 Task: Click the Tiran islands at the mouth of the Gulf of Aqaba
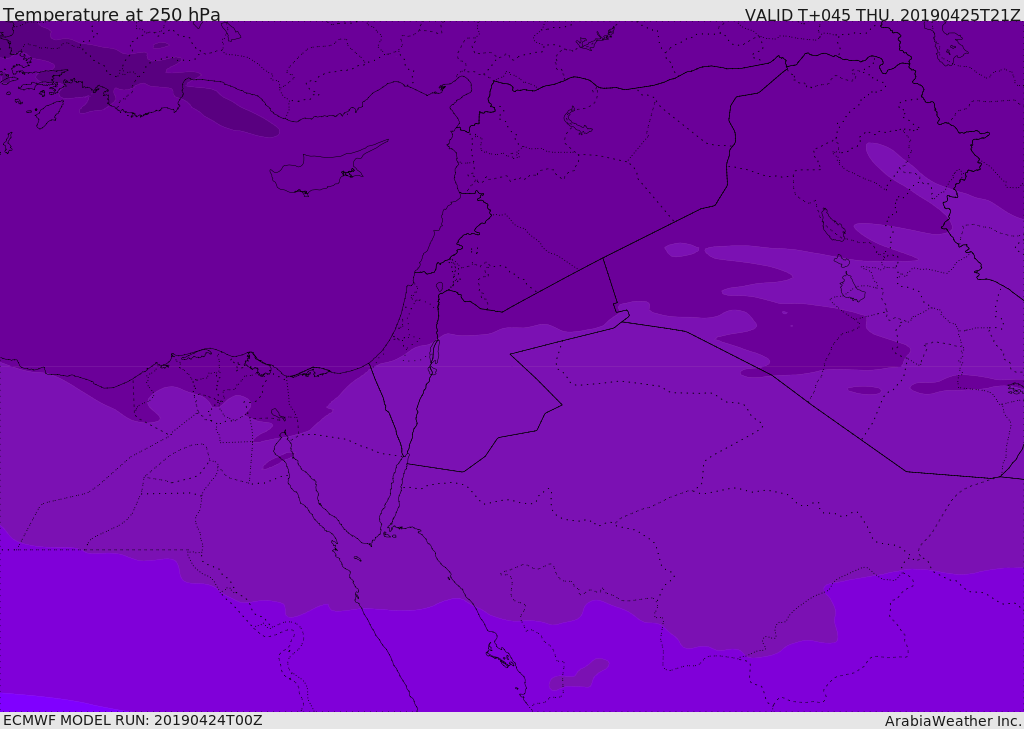click(x=389, y=535)
